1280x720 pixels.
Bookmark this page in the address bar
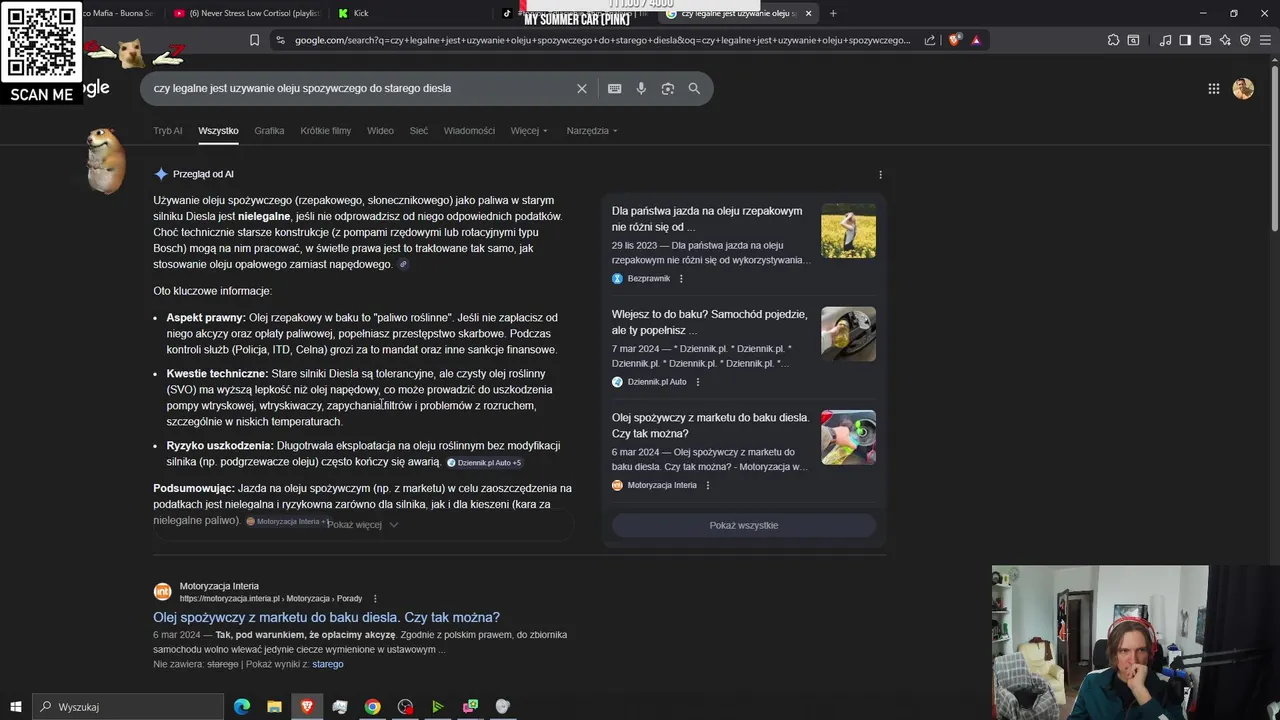click(x=254, y=40)
